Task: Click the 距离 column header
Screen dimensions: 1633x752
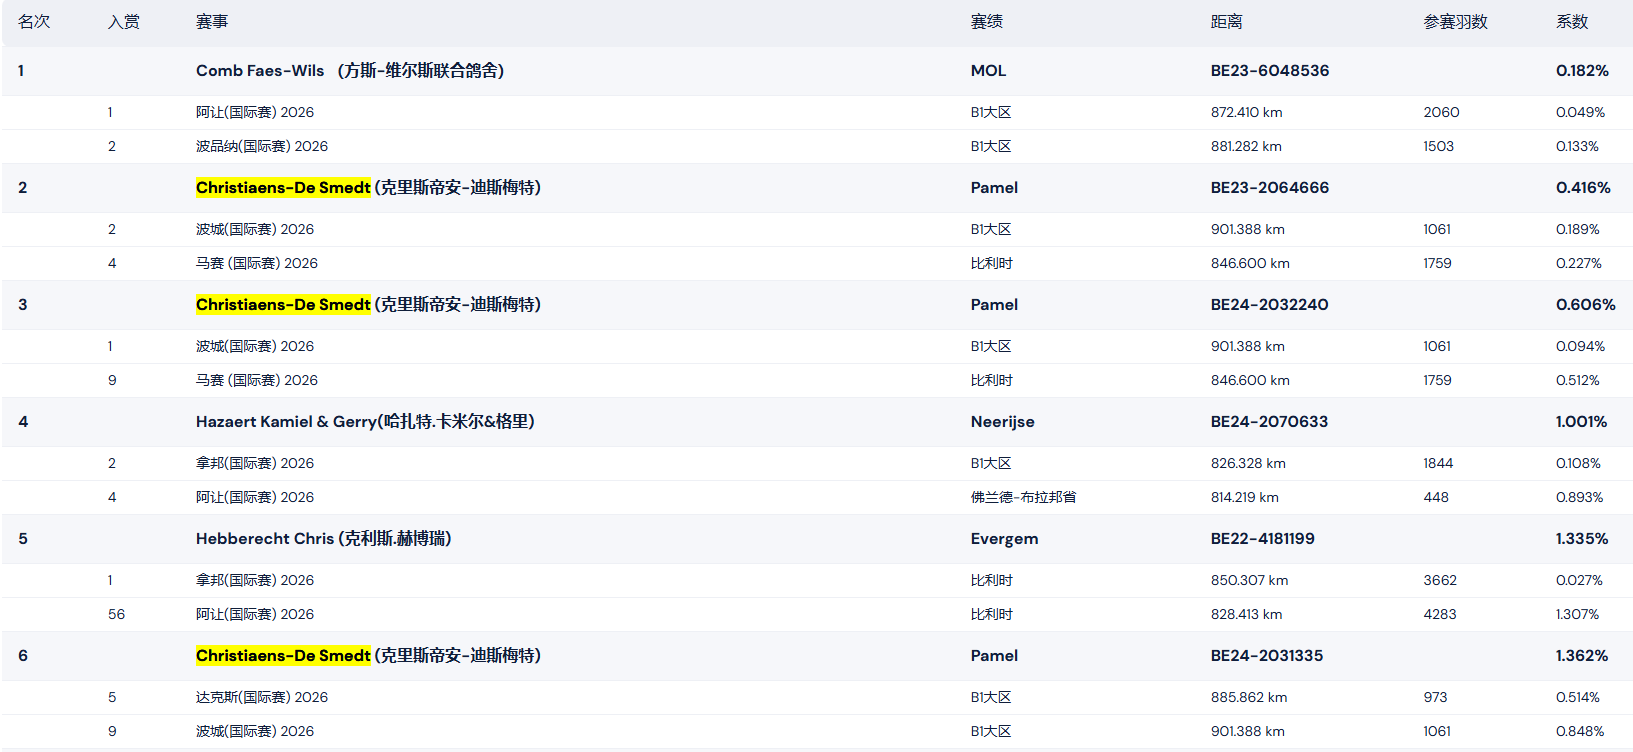Action: pos(1227,22)
